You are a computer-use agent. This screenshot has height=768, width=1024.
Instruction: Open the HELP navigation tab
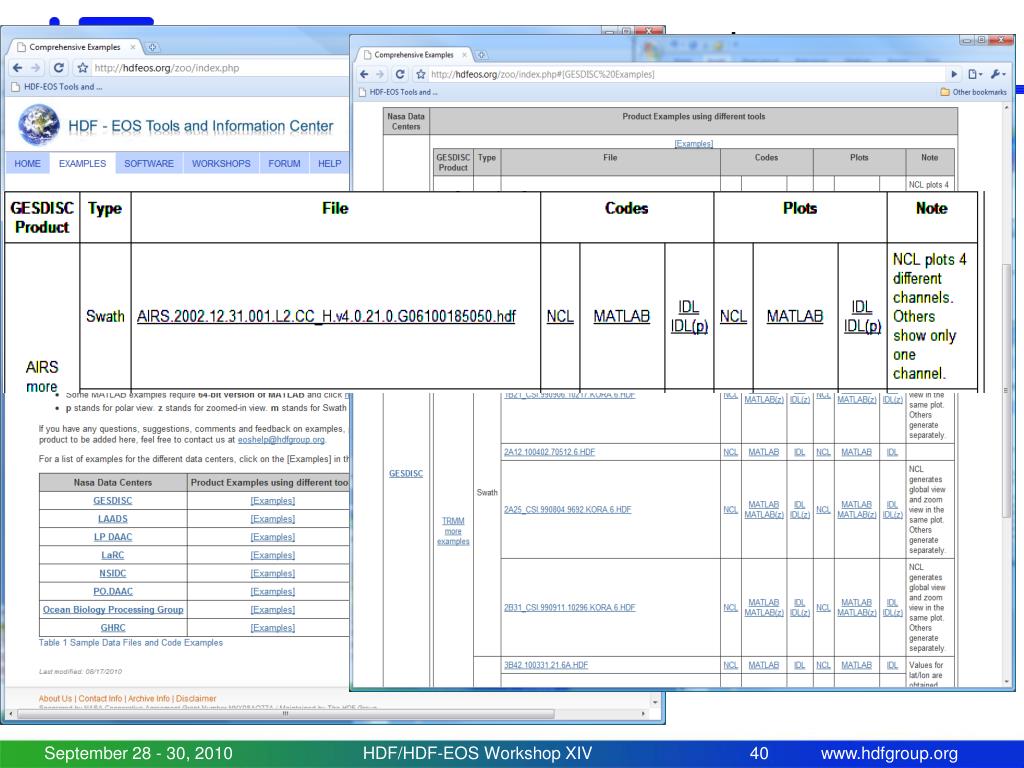pos(330,163)
